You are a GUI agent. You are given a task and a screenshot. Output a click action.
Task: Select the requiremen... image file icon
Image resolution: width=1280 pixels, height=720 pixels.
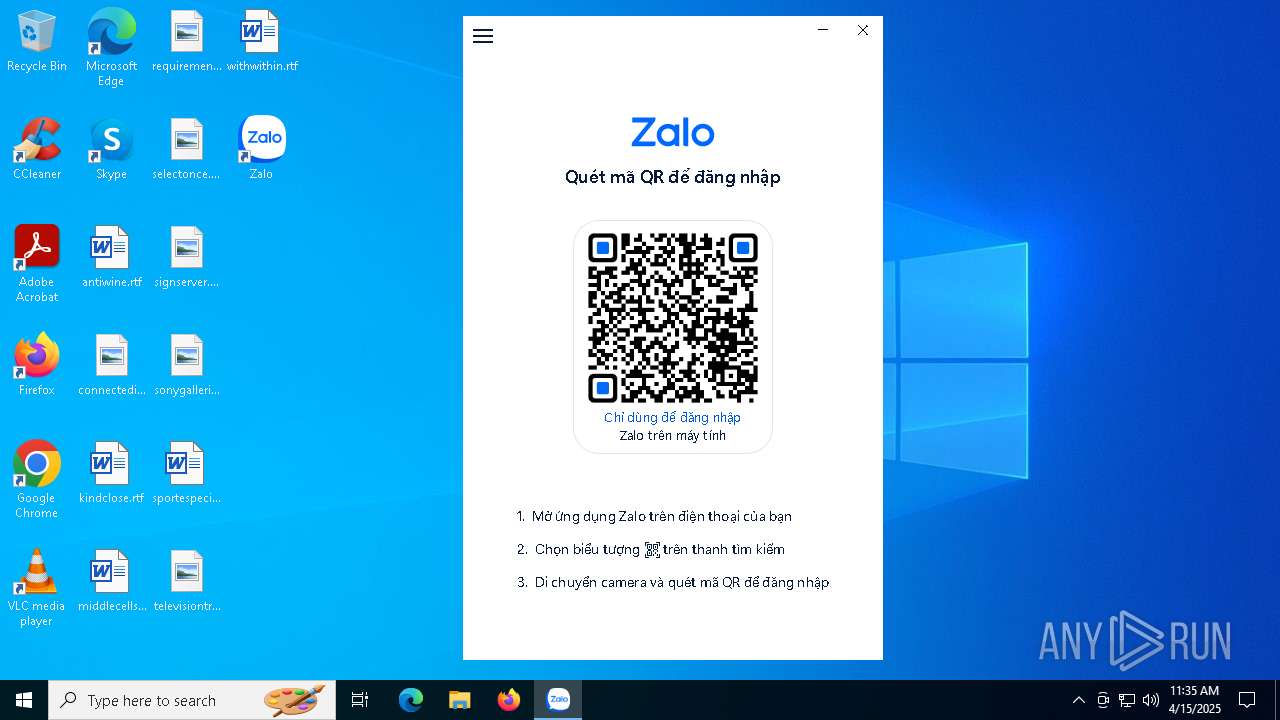pyautogui.click(x=187, y=42)
